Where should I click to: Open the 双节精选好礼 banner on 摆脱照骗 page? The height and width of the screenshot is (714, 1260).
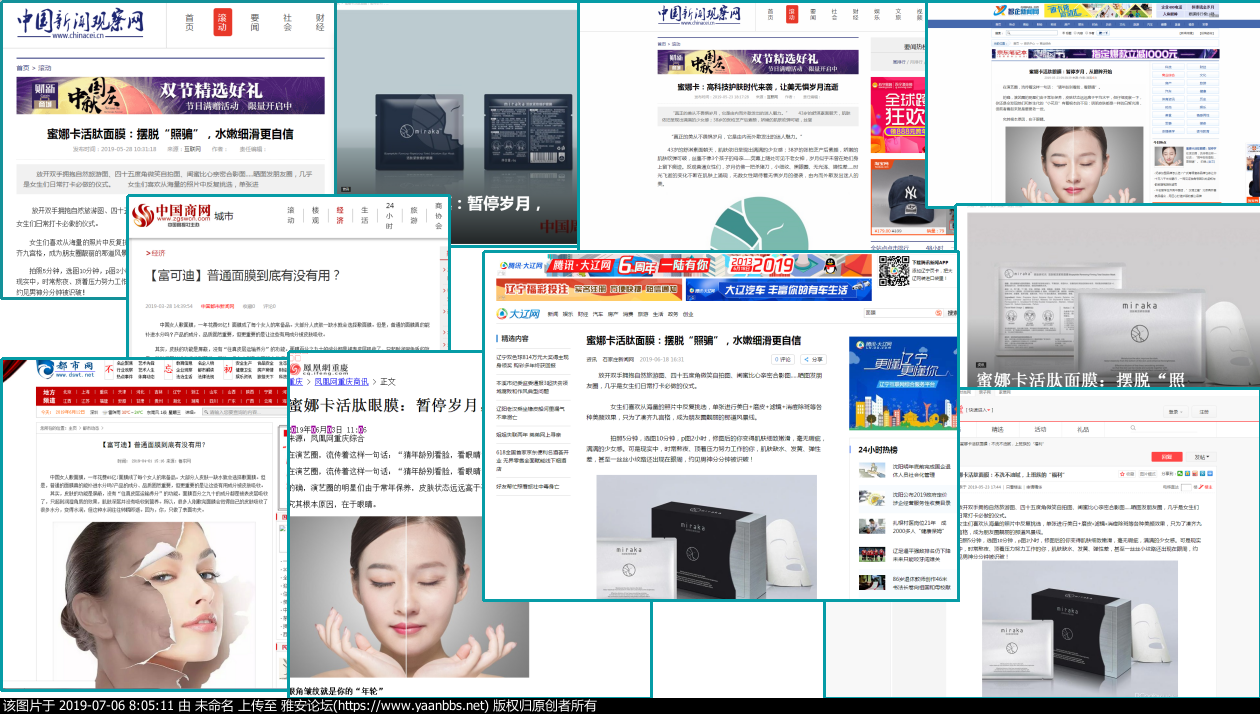[x=170, y=97]
